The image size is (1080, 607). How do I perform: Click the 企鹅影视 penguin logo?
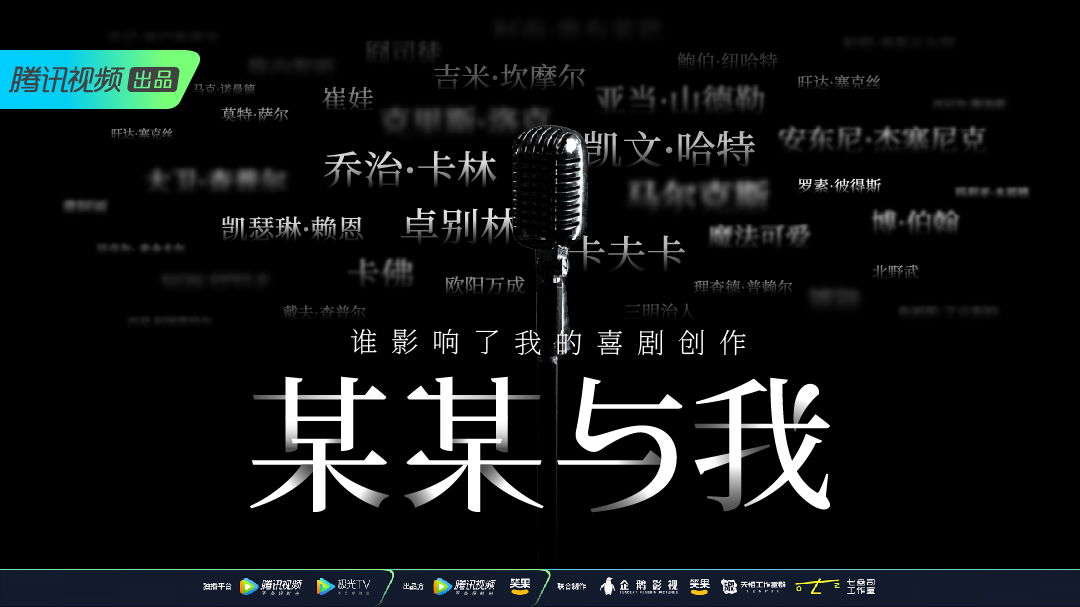[639, 586]
